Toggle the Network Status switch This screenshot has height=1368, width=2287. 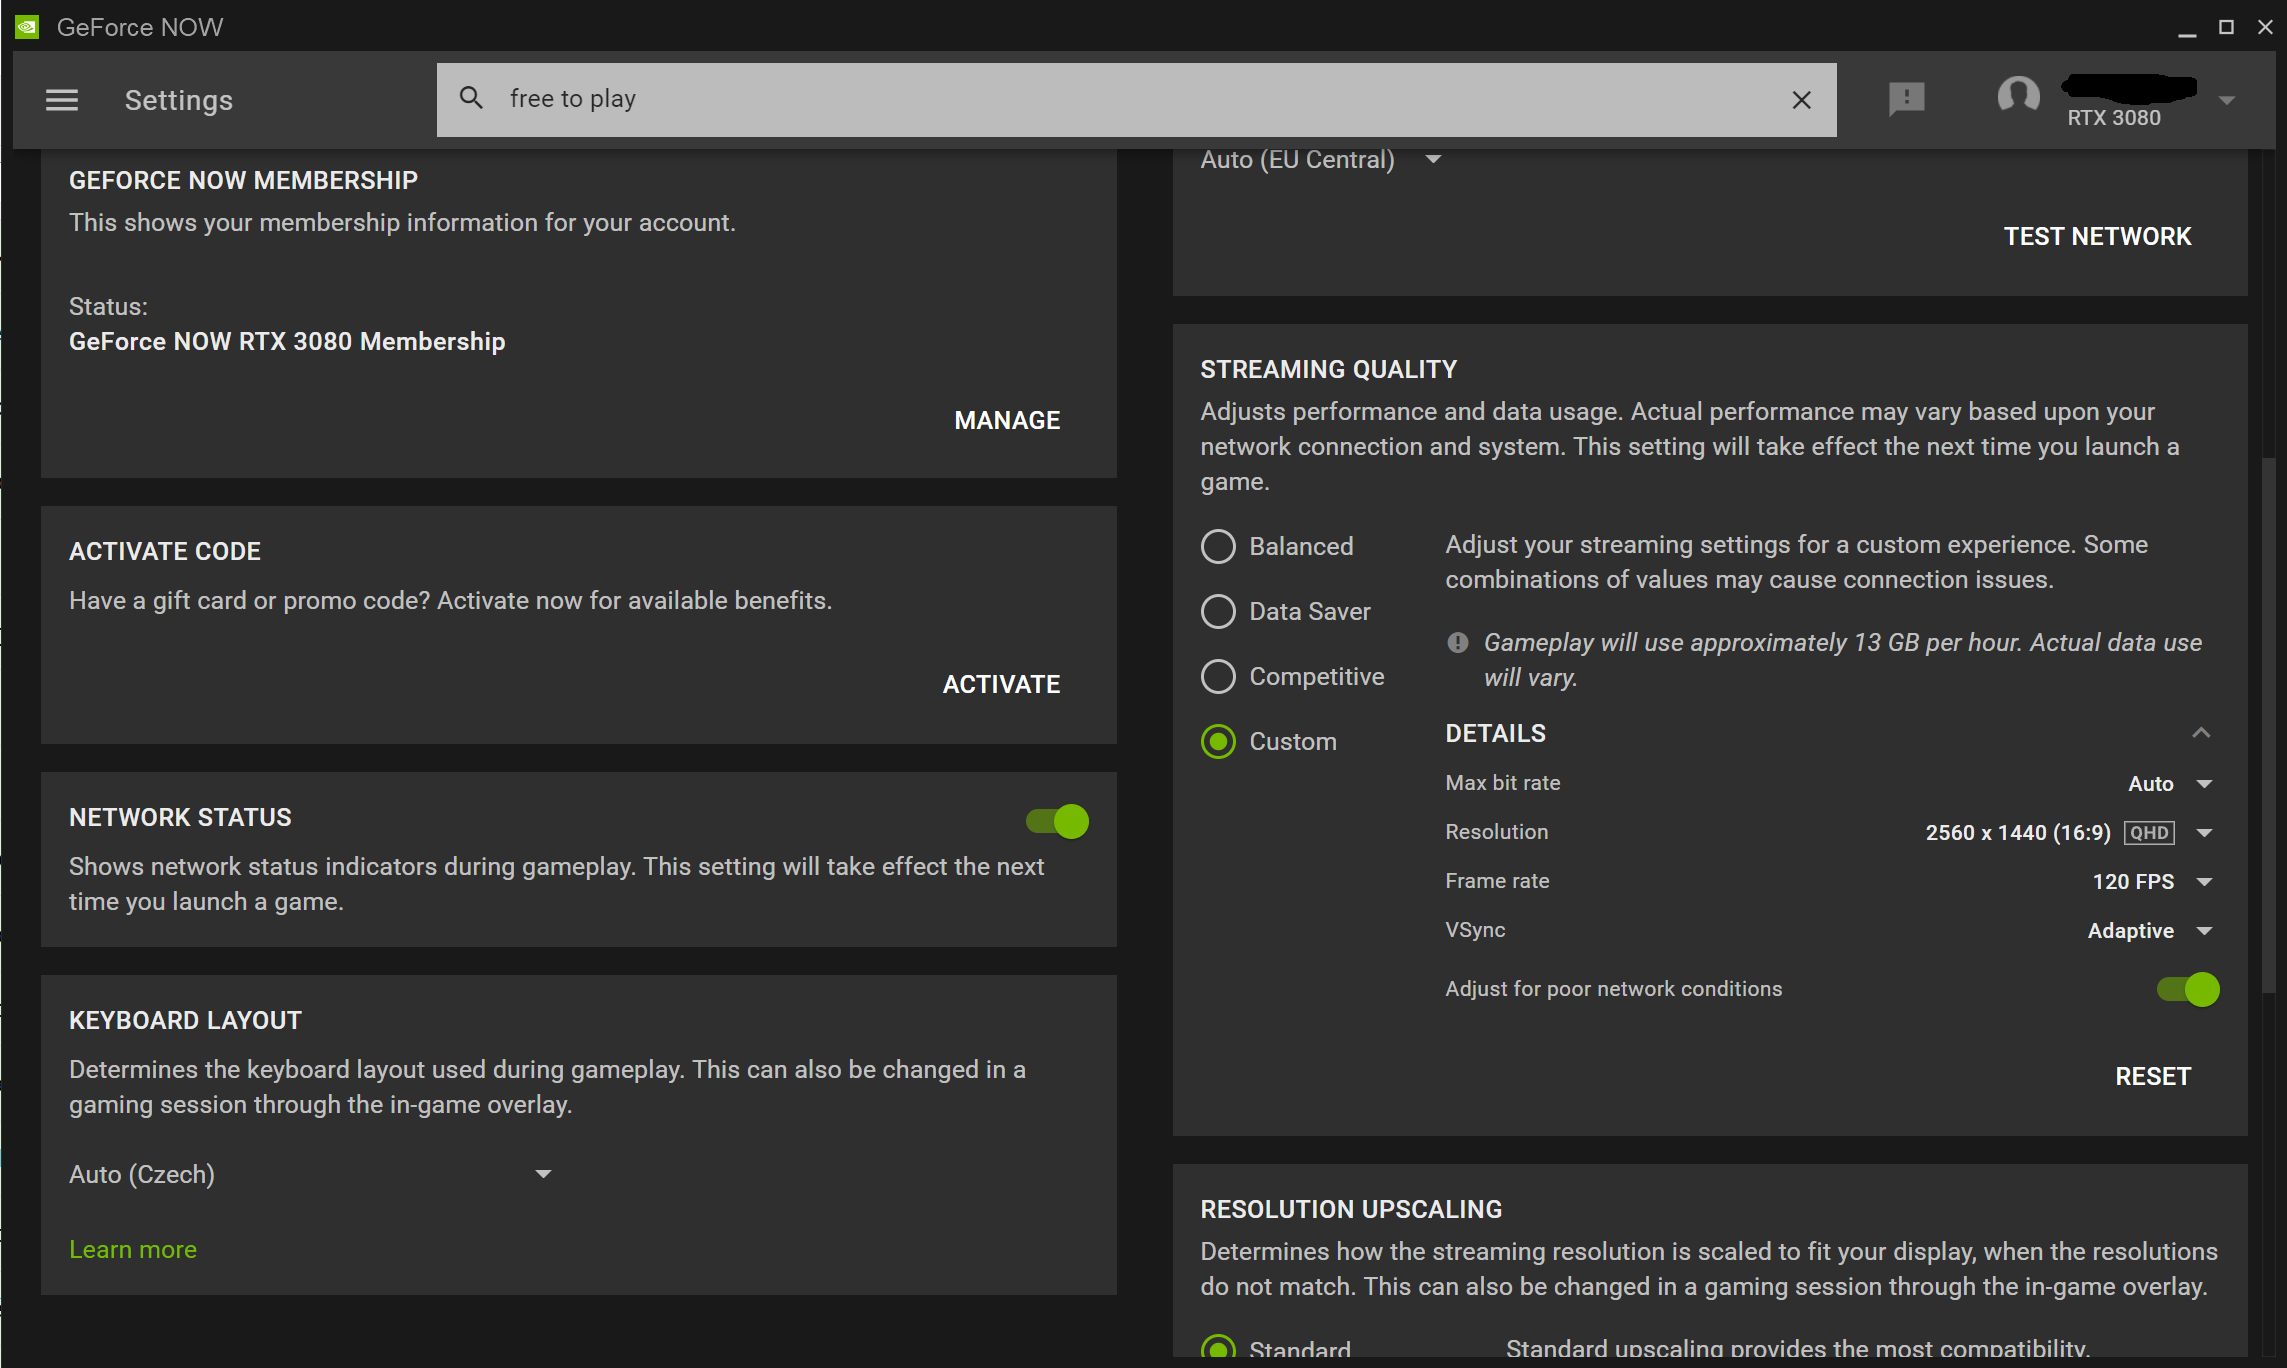coord(1057,821)
